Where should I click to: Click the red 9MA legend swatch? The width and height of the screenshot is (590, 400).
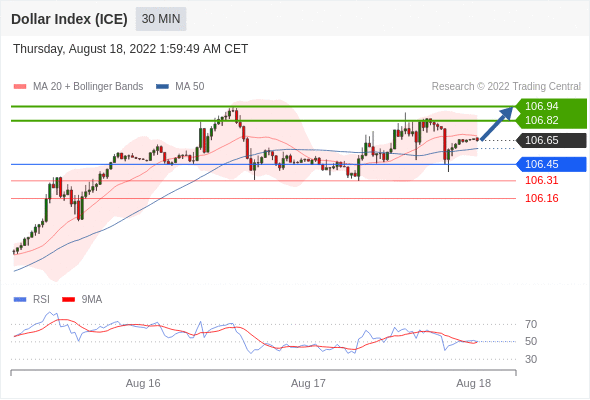coord(68,300)
